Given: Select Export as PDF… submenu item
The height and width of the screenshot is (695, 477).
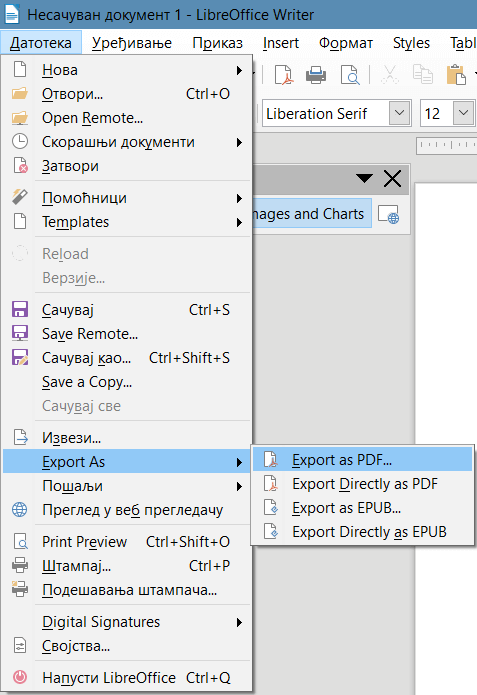Looking at the screenshot, I should [x=363, y=460].
